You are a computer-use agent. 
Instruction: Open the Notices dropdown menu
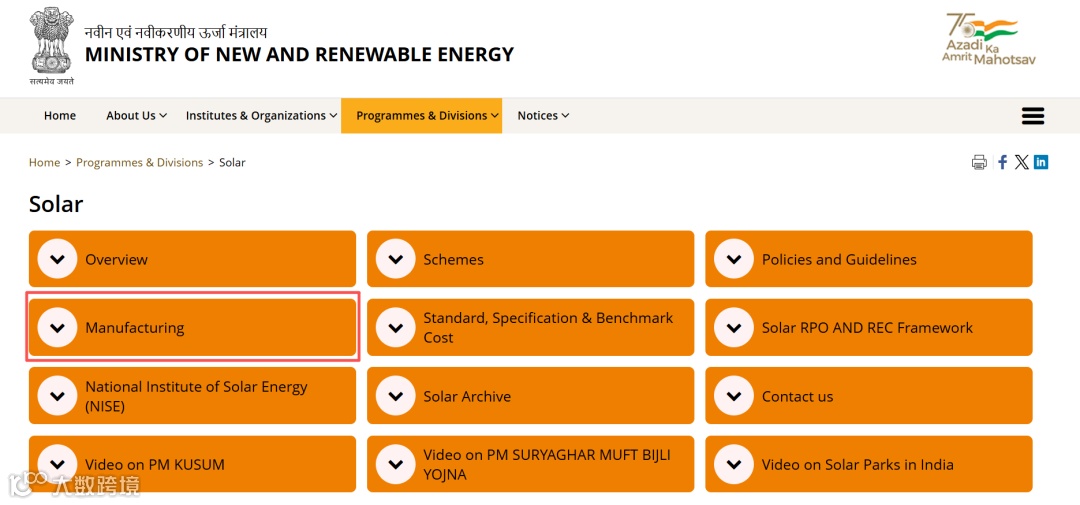click(543, 116)
